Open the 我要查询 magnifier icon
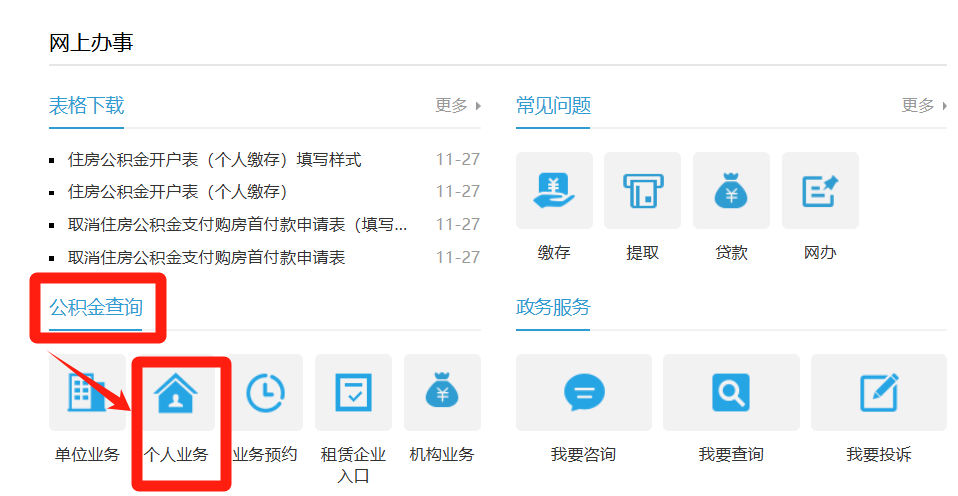Viewport: 958px width, 496px height. 731,392
